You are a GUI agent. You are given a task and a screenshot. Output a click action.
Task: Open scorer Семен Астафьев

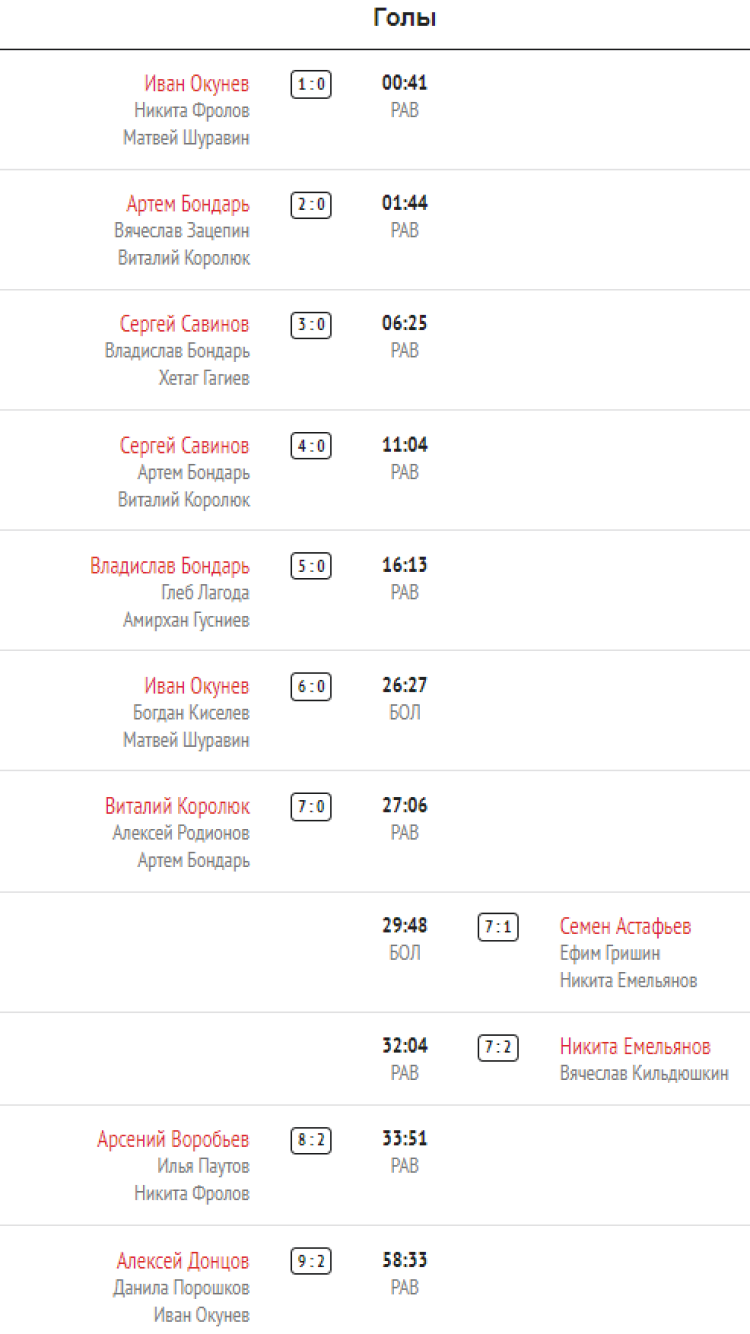tap(625, 927)
